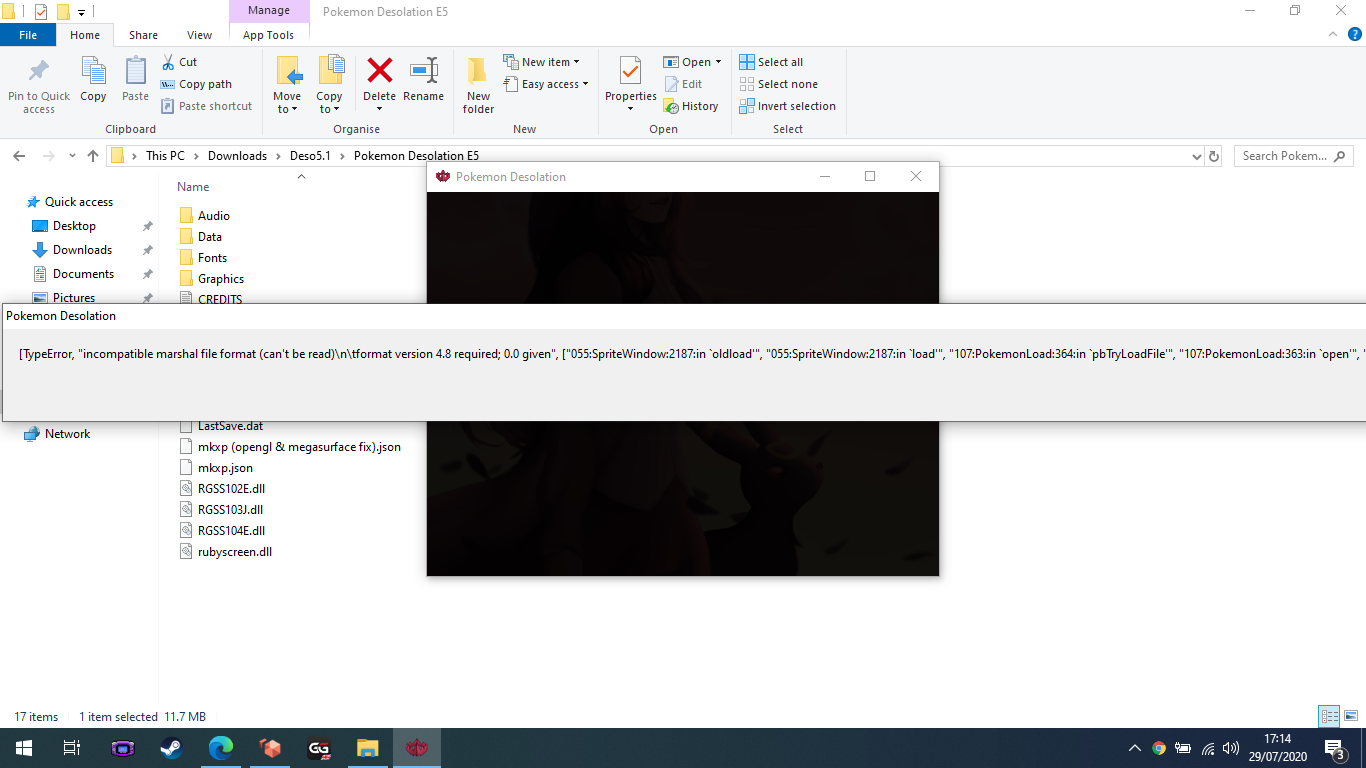Select Quick access in navigation pane
Screen dimensions: 1366x768
point(78,202)
